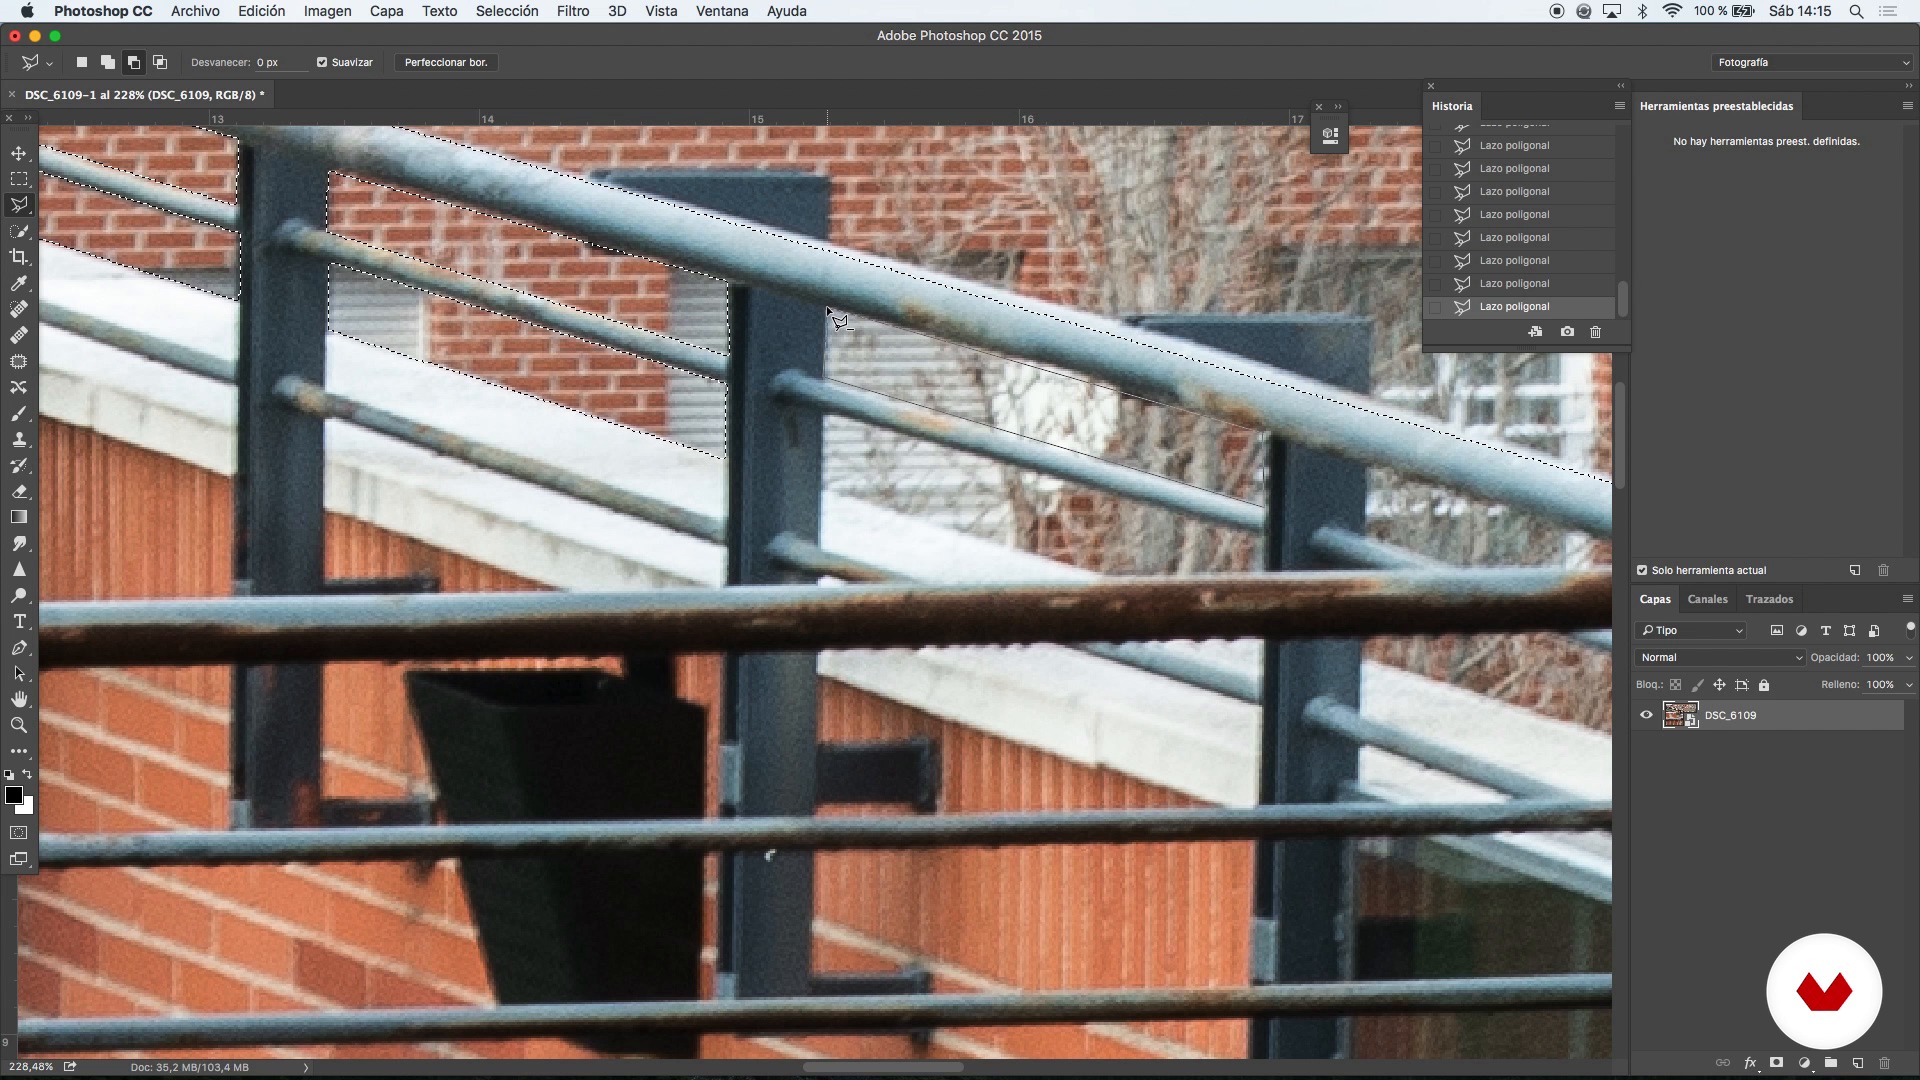Screen dimensions: 1920x1080
Task: Select the Horizontal Type tool
Action: coord(19,621)
